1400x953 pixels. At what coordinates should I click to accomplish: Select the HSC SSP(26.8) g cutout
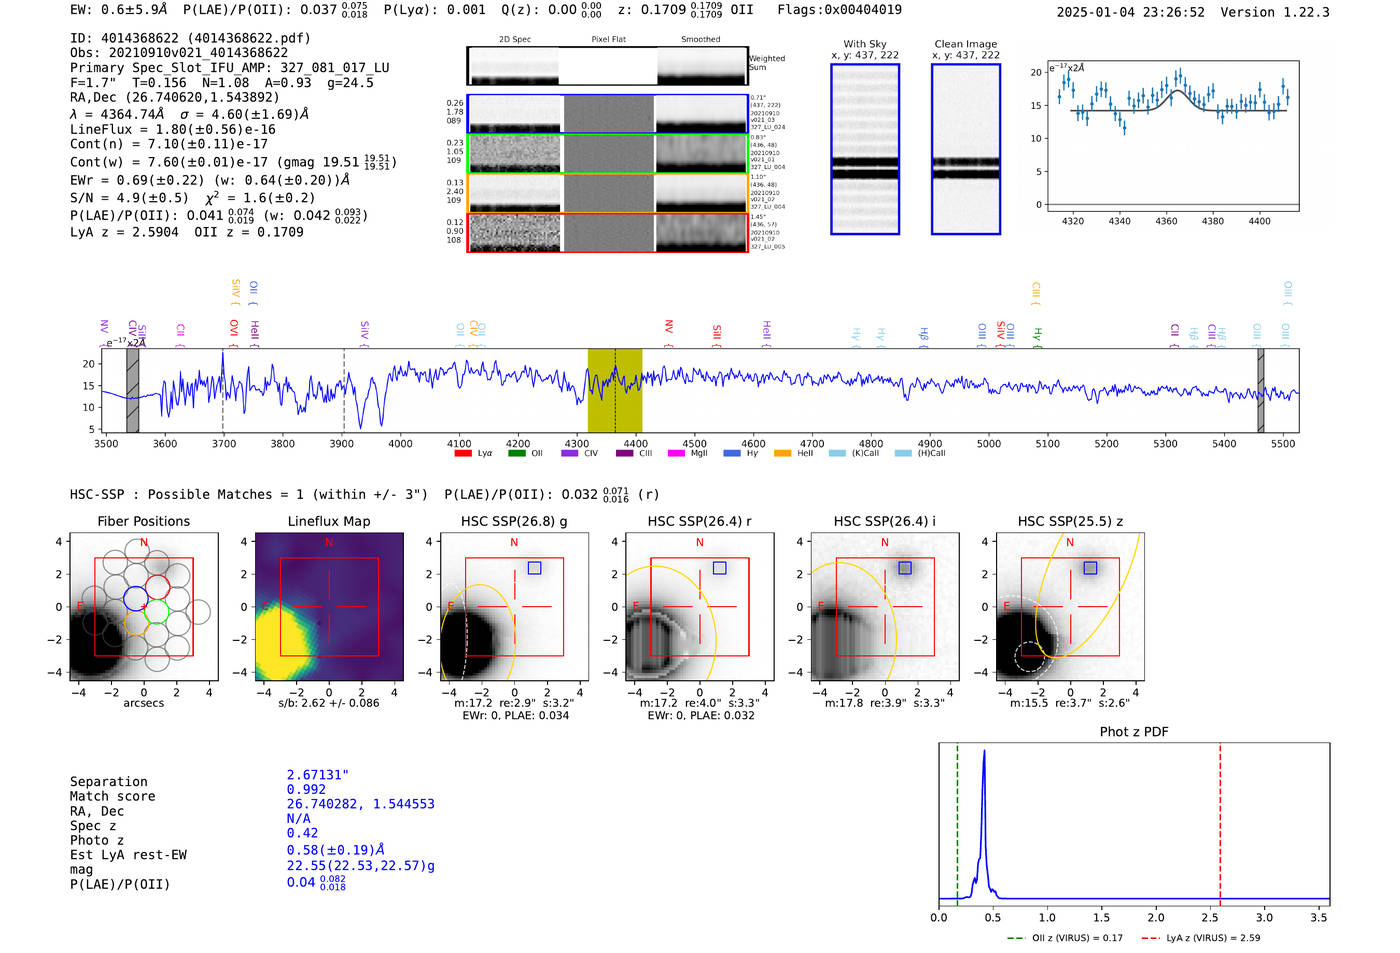(x=514, y=606)
